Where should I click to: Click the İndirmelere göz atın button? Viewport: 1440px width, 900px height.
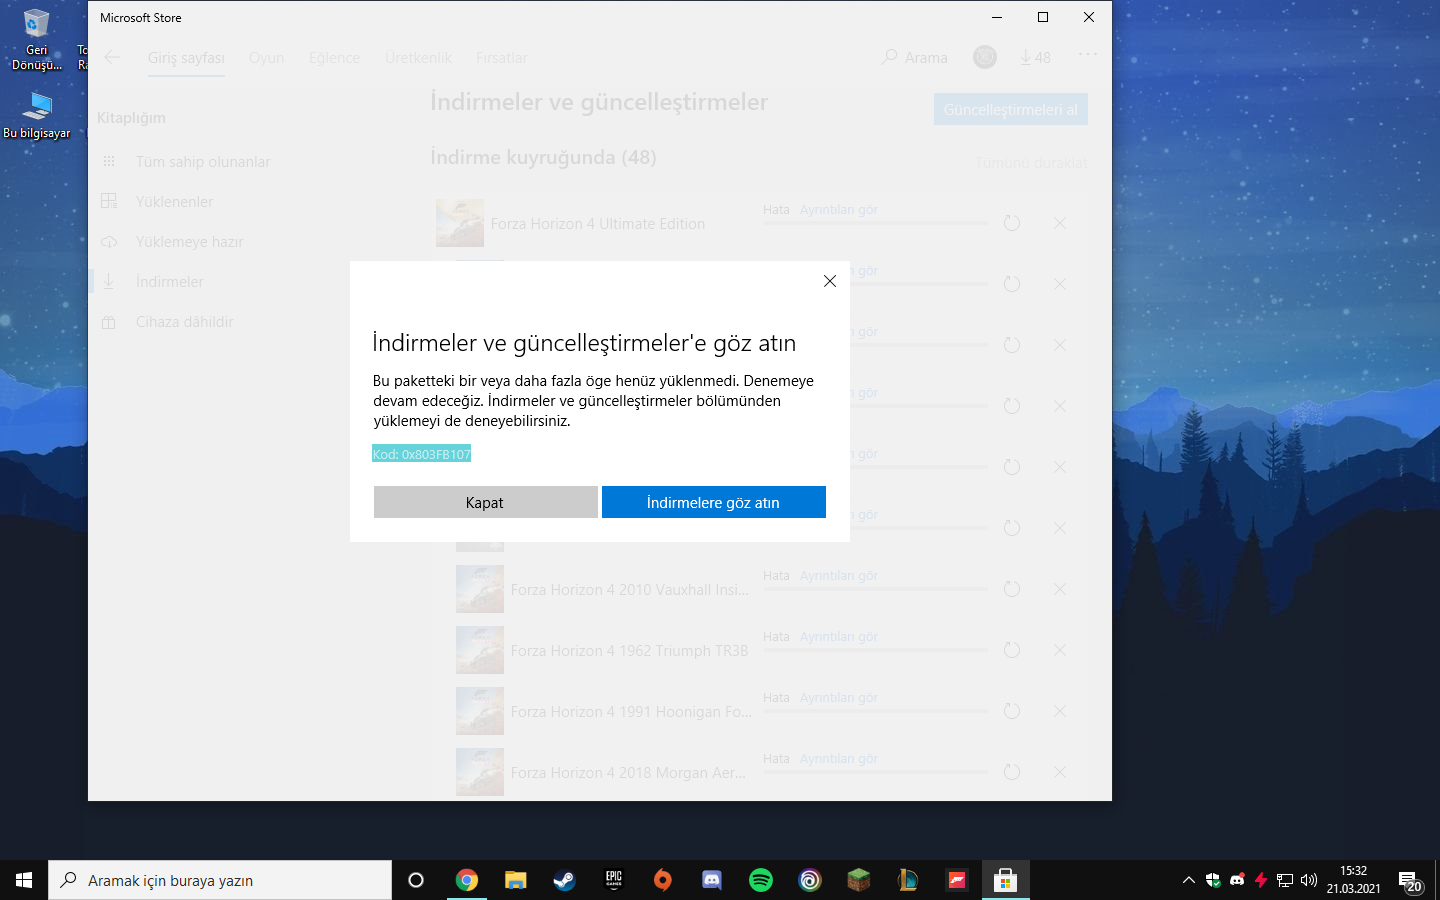[x=713, y=502]
